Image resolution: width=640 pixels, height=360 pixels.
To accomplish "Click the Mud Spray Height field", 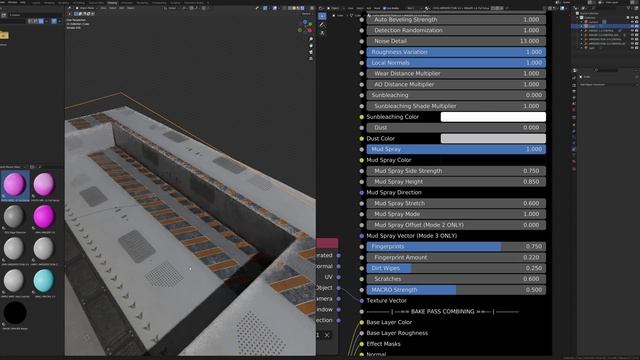I will (456, 182).
